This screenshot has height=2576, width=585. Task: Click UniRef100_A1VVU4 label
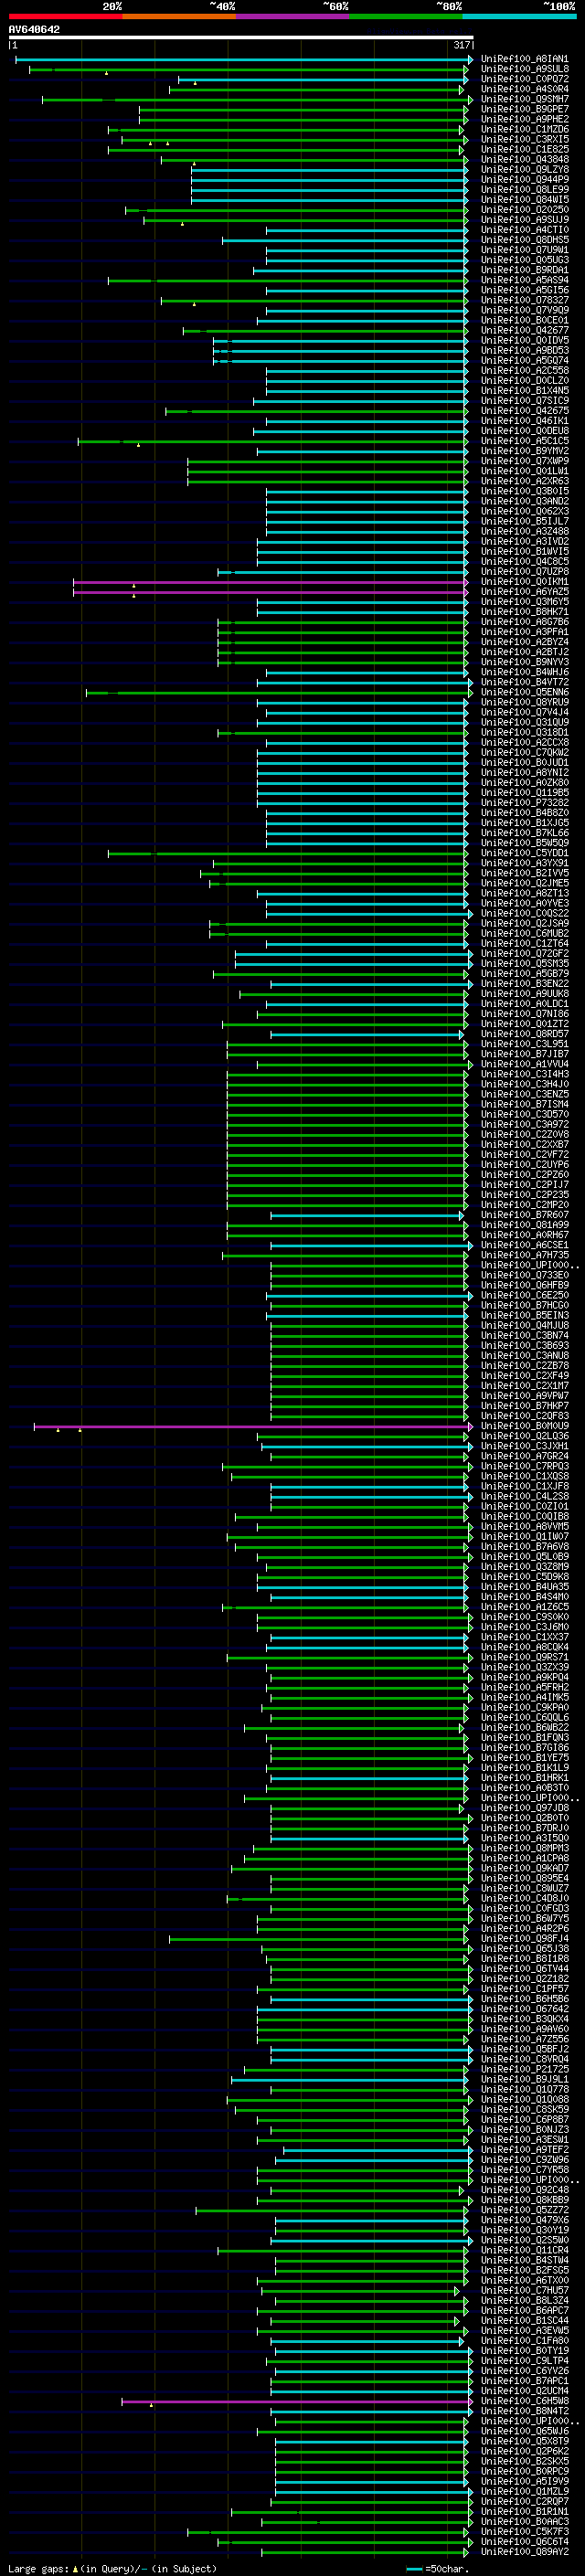click(x=525, y=1064)
